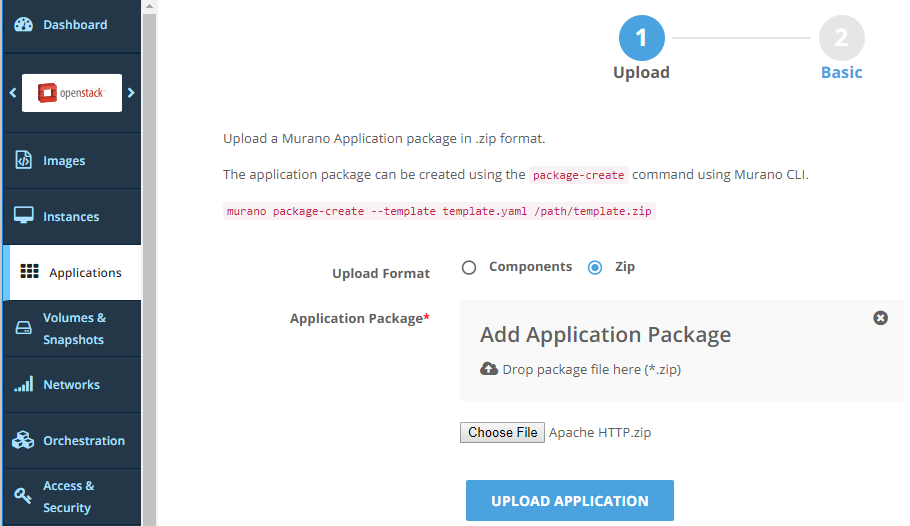This screenshot has height=526, width=910.
Task: Click the Volumes drive icon
Action: coord(24,328)
